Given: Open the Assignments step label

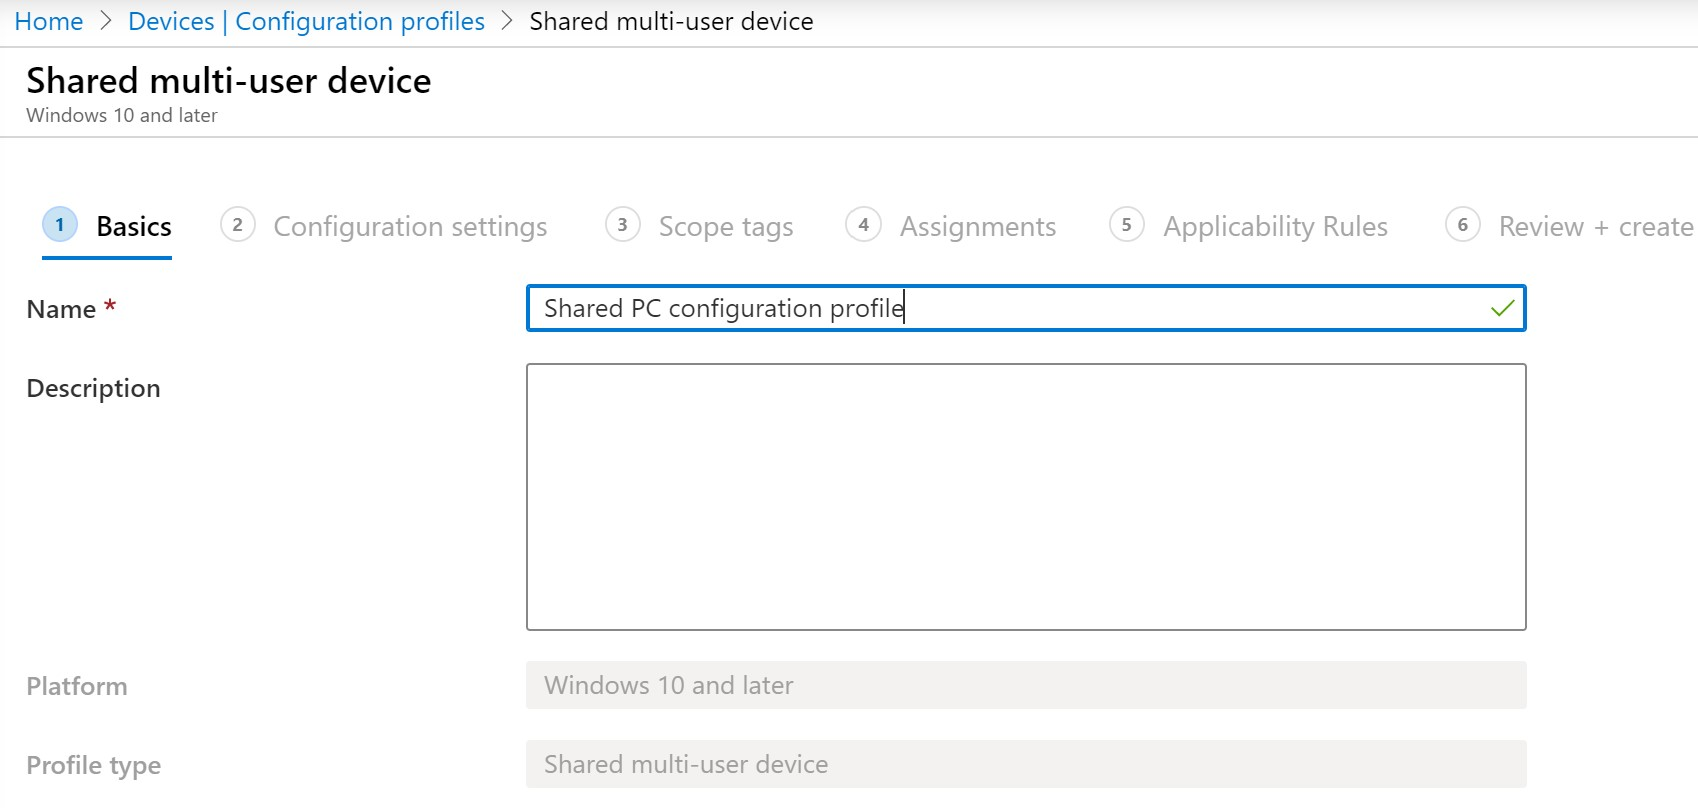Looking at the screenshot, I should click(x=977, y=227).
